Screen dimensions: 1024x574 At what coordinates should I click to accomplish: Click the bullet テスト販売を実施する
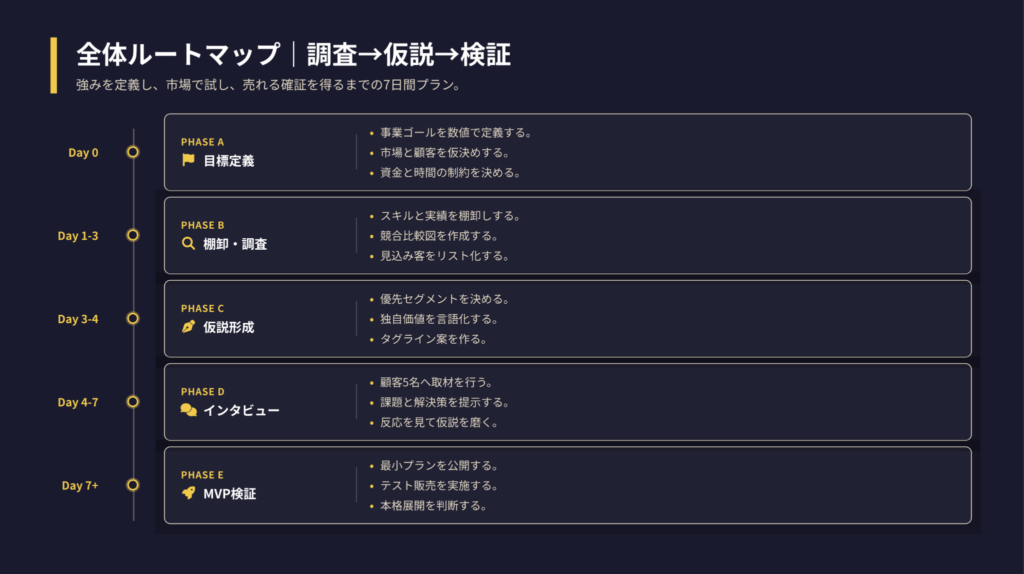click(439, 486)
